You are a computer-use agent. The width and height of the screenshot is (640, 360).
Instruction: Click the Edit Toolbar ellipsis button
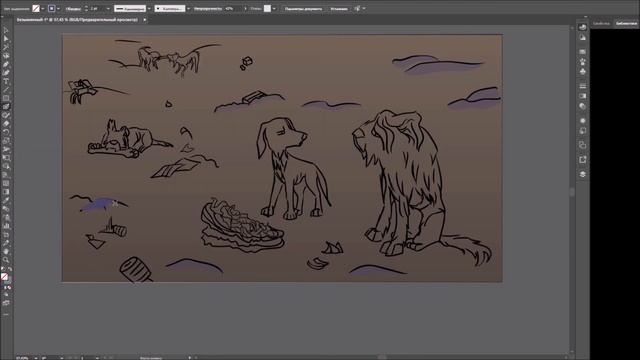point(6,315)
